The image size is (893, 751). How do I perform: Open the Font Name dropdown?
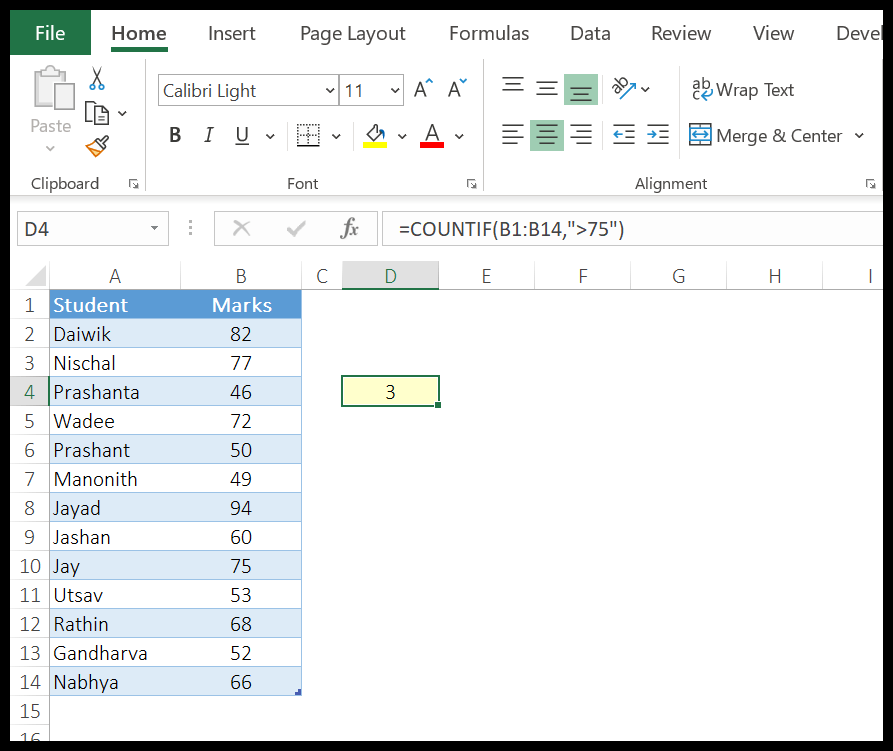point(331,90)
